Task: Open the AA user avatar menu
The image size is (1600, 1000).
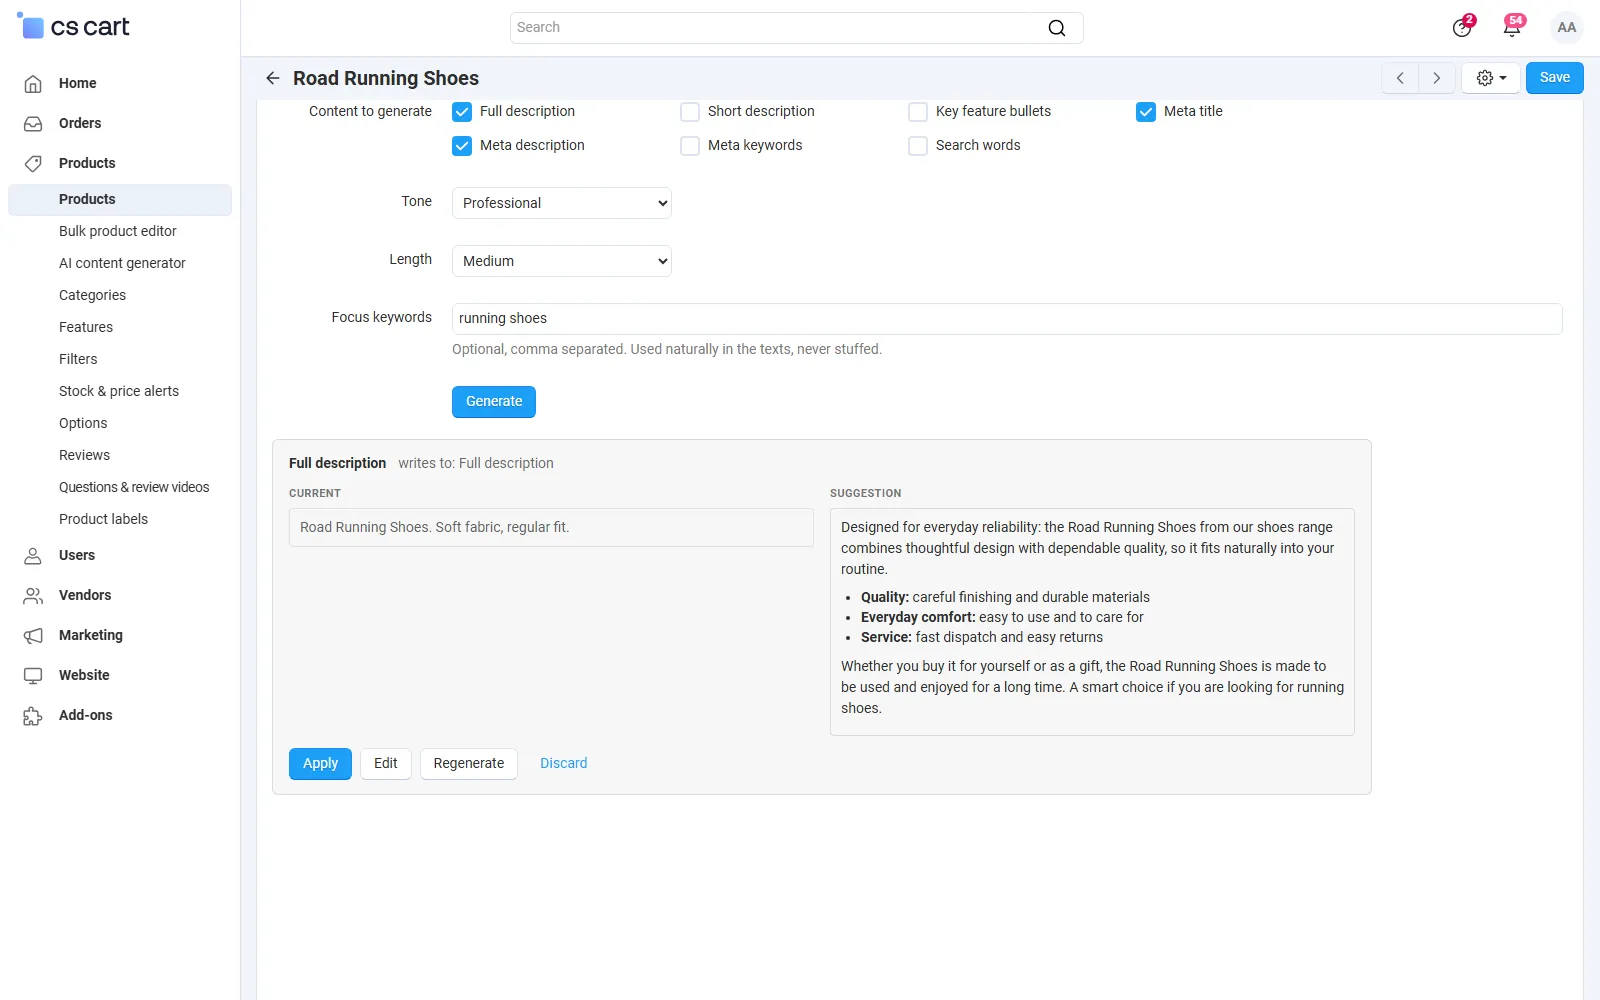Action: click(x=1567, y=27)
